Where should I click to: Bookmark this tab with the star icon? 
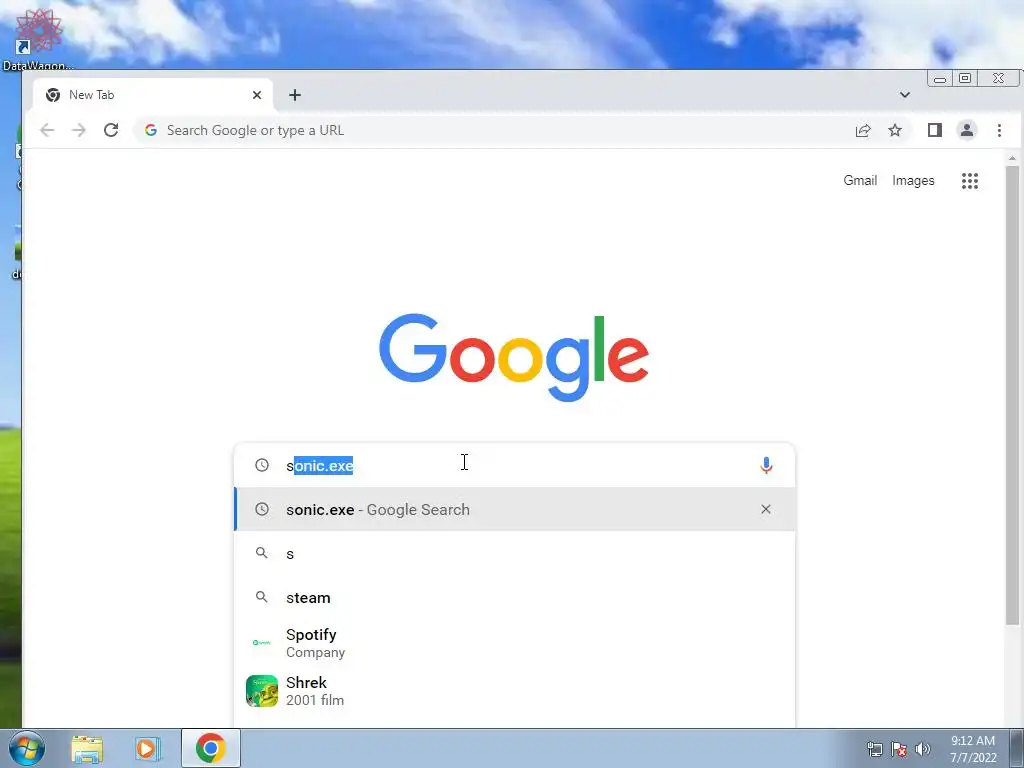[x=895, y=130]
